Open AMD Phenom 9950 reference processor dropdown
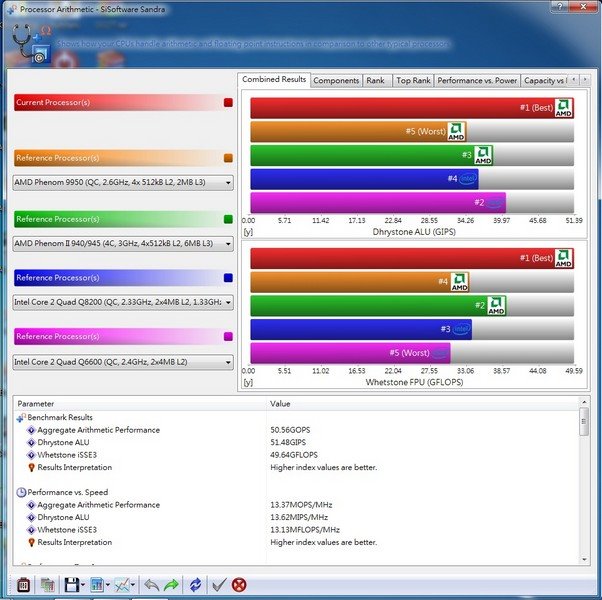The width and height of the screenshot is (602, 600). pyautogui.click(x=123, y=182)
